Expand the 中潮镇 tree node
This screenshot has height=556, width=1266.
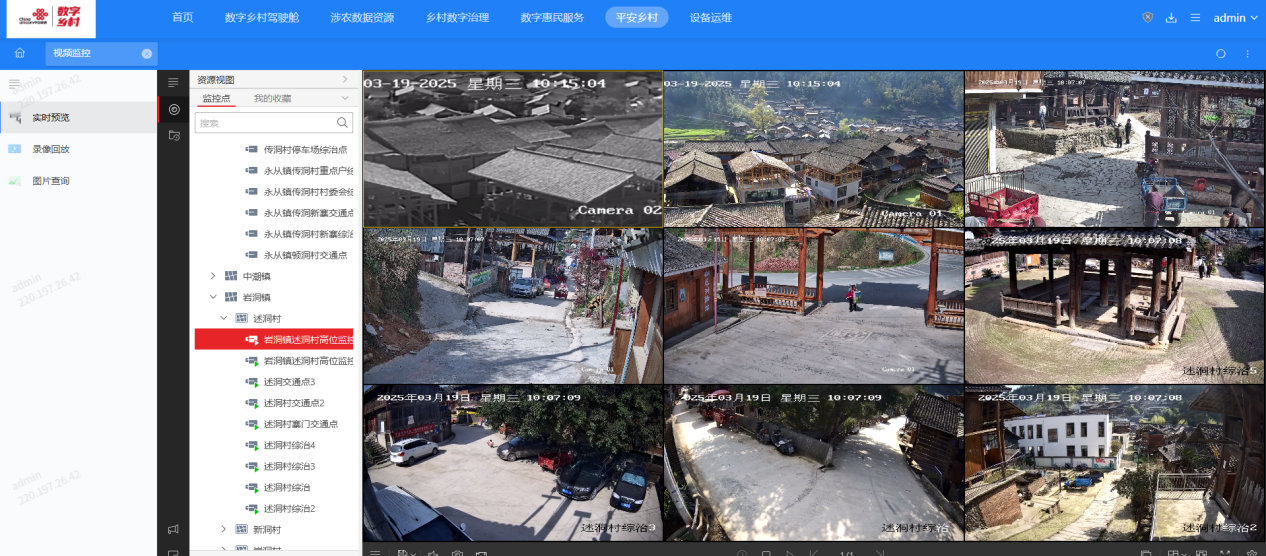212,276
